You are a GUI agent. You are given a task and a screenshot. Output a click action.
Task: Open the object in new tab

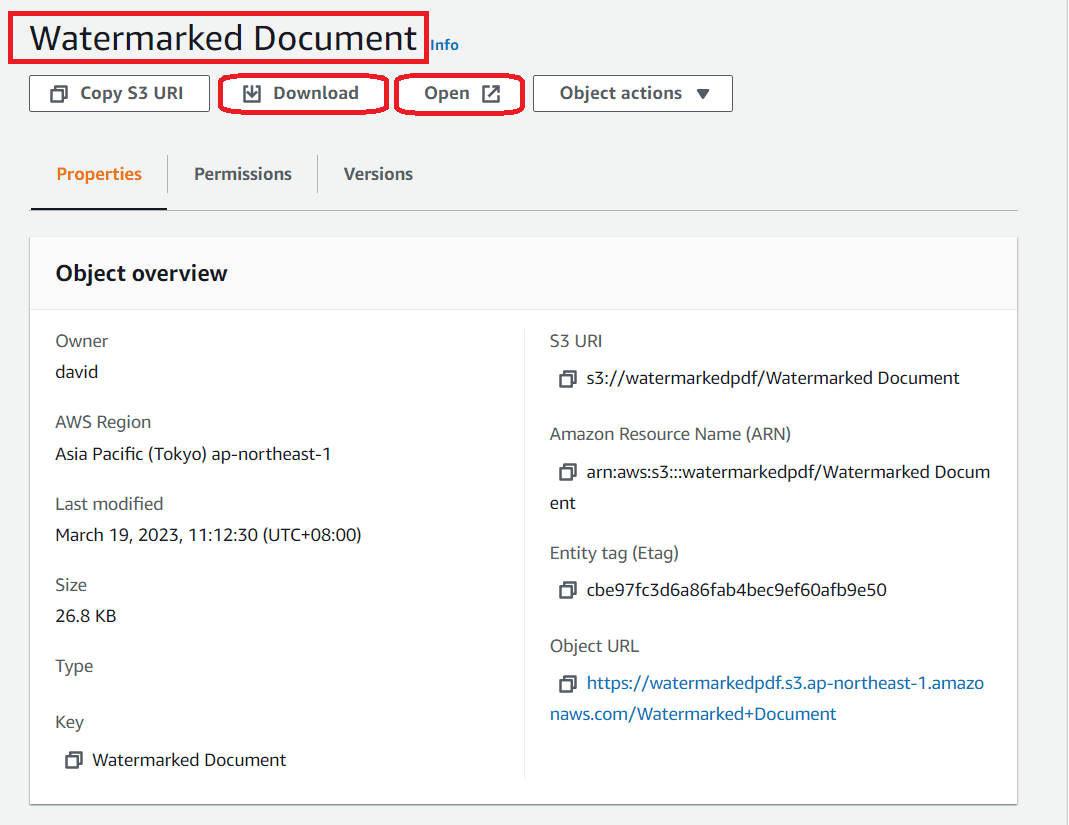pyautogui.click(x=460, y=93)
